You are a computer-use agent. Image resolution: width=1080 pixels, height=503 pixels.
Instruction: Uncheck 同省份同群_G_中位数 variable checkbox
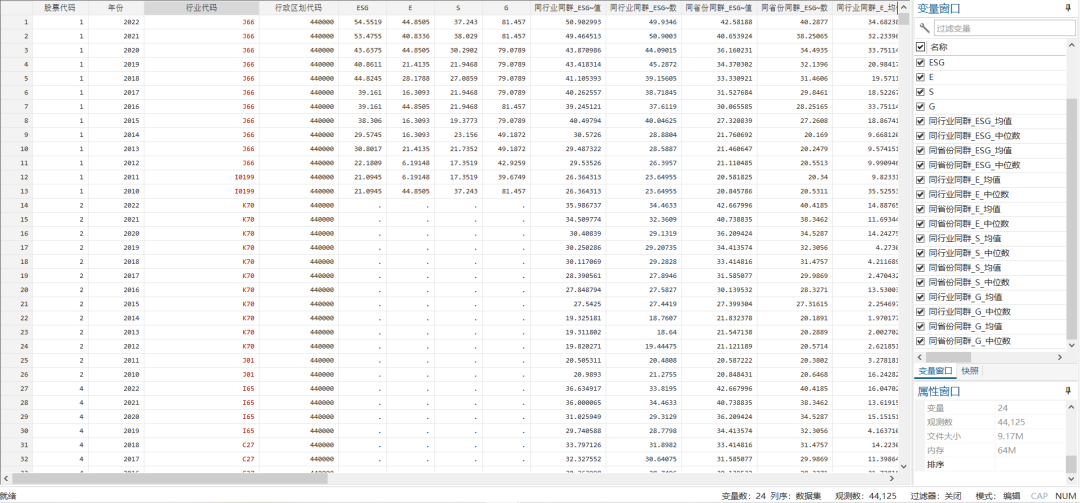click(921, 341)
